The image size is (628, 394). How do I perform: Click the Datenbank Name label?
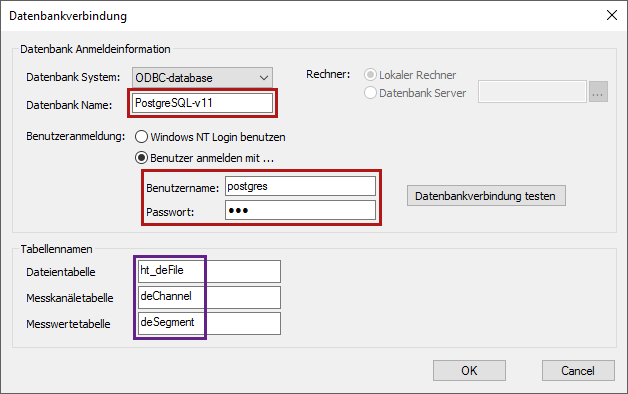(69, 105)
